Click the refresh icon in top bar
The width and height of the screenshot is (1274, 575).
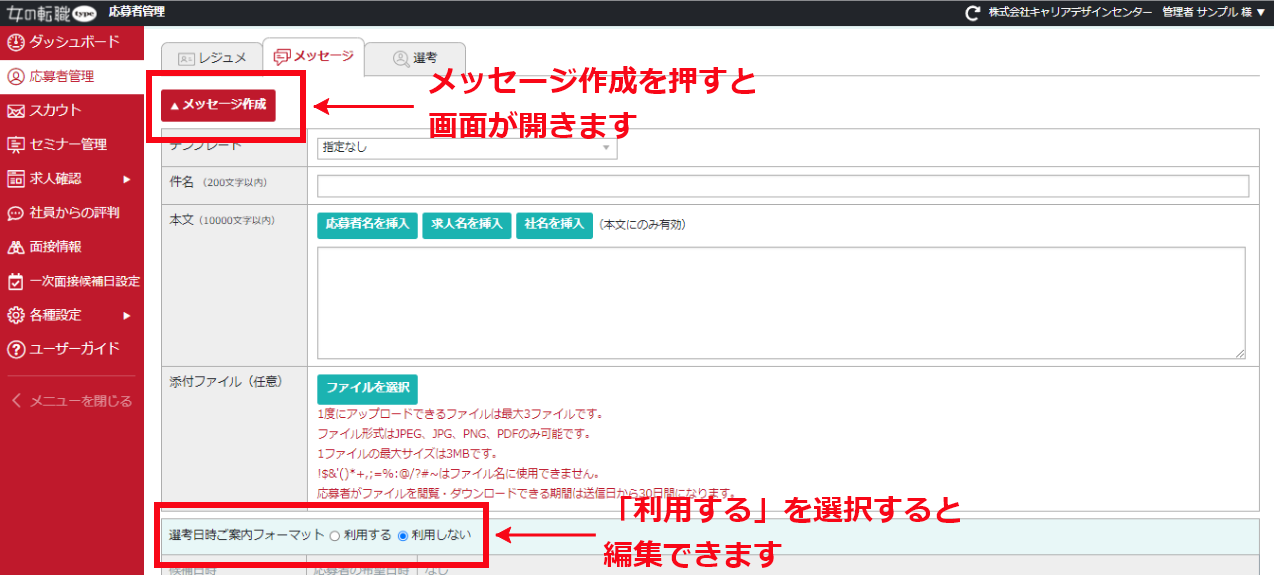(x=972, y=13)
